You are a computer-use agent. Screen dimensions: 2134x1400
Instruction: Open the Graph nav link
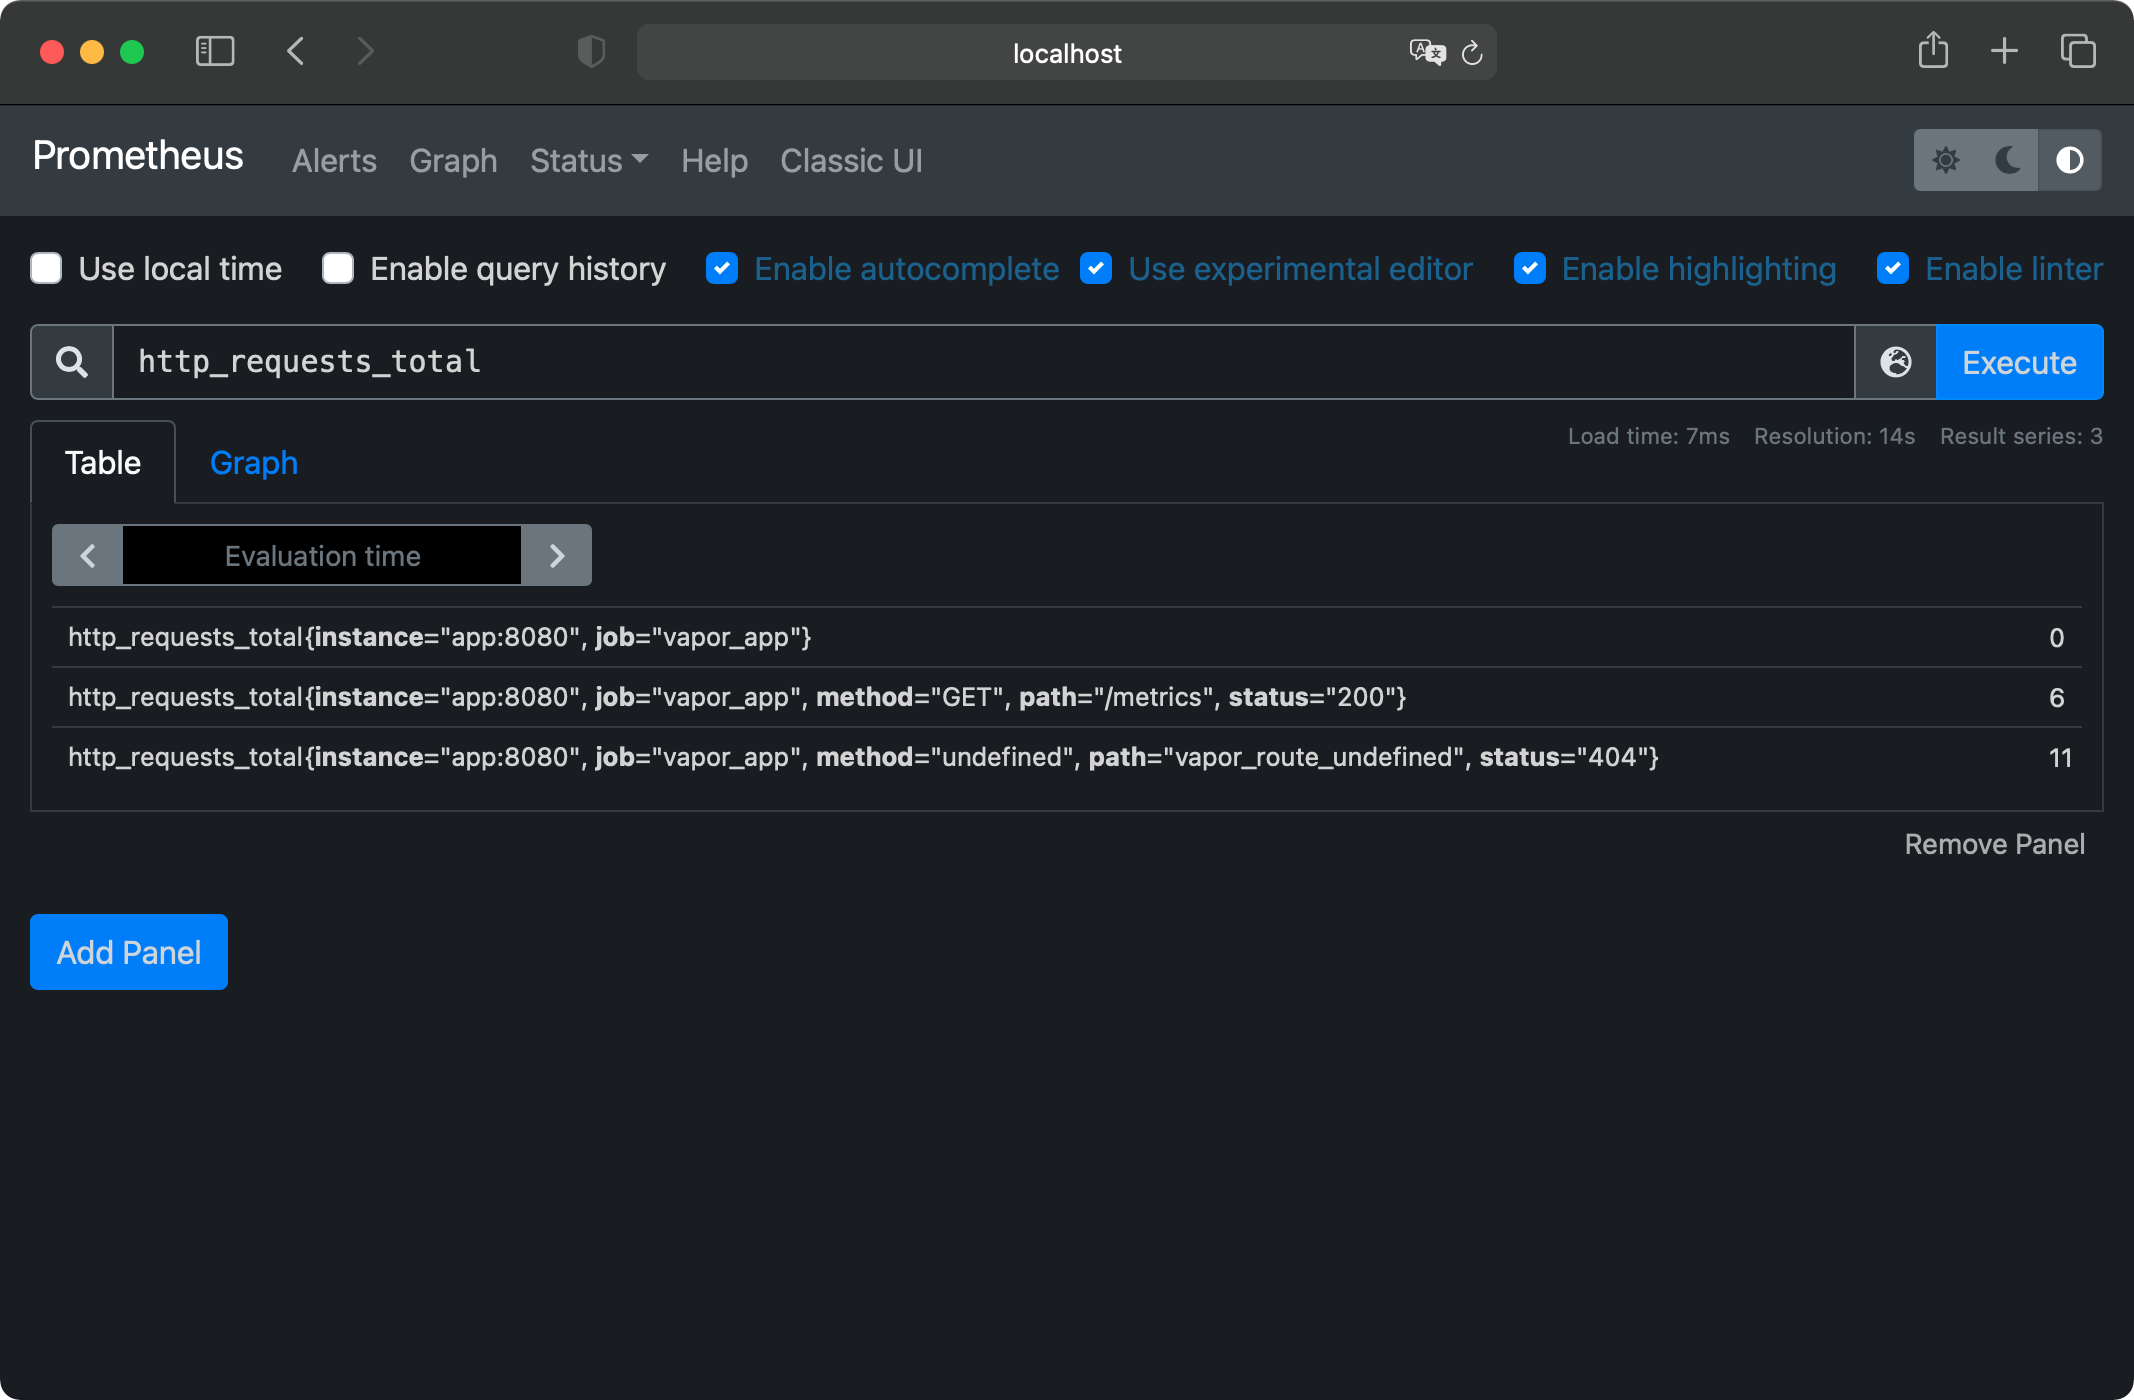pos(453,160)
